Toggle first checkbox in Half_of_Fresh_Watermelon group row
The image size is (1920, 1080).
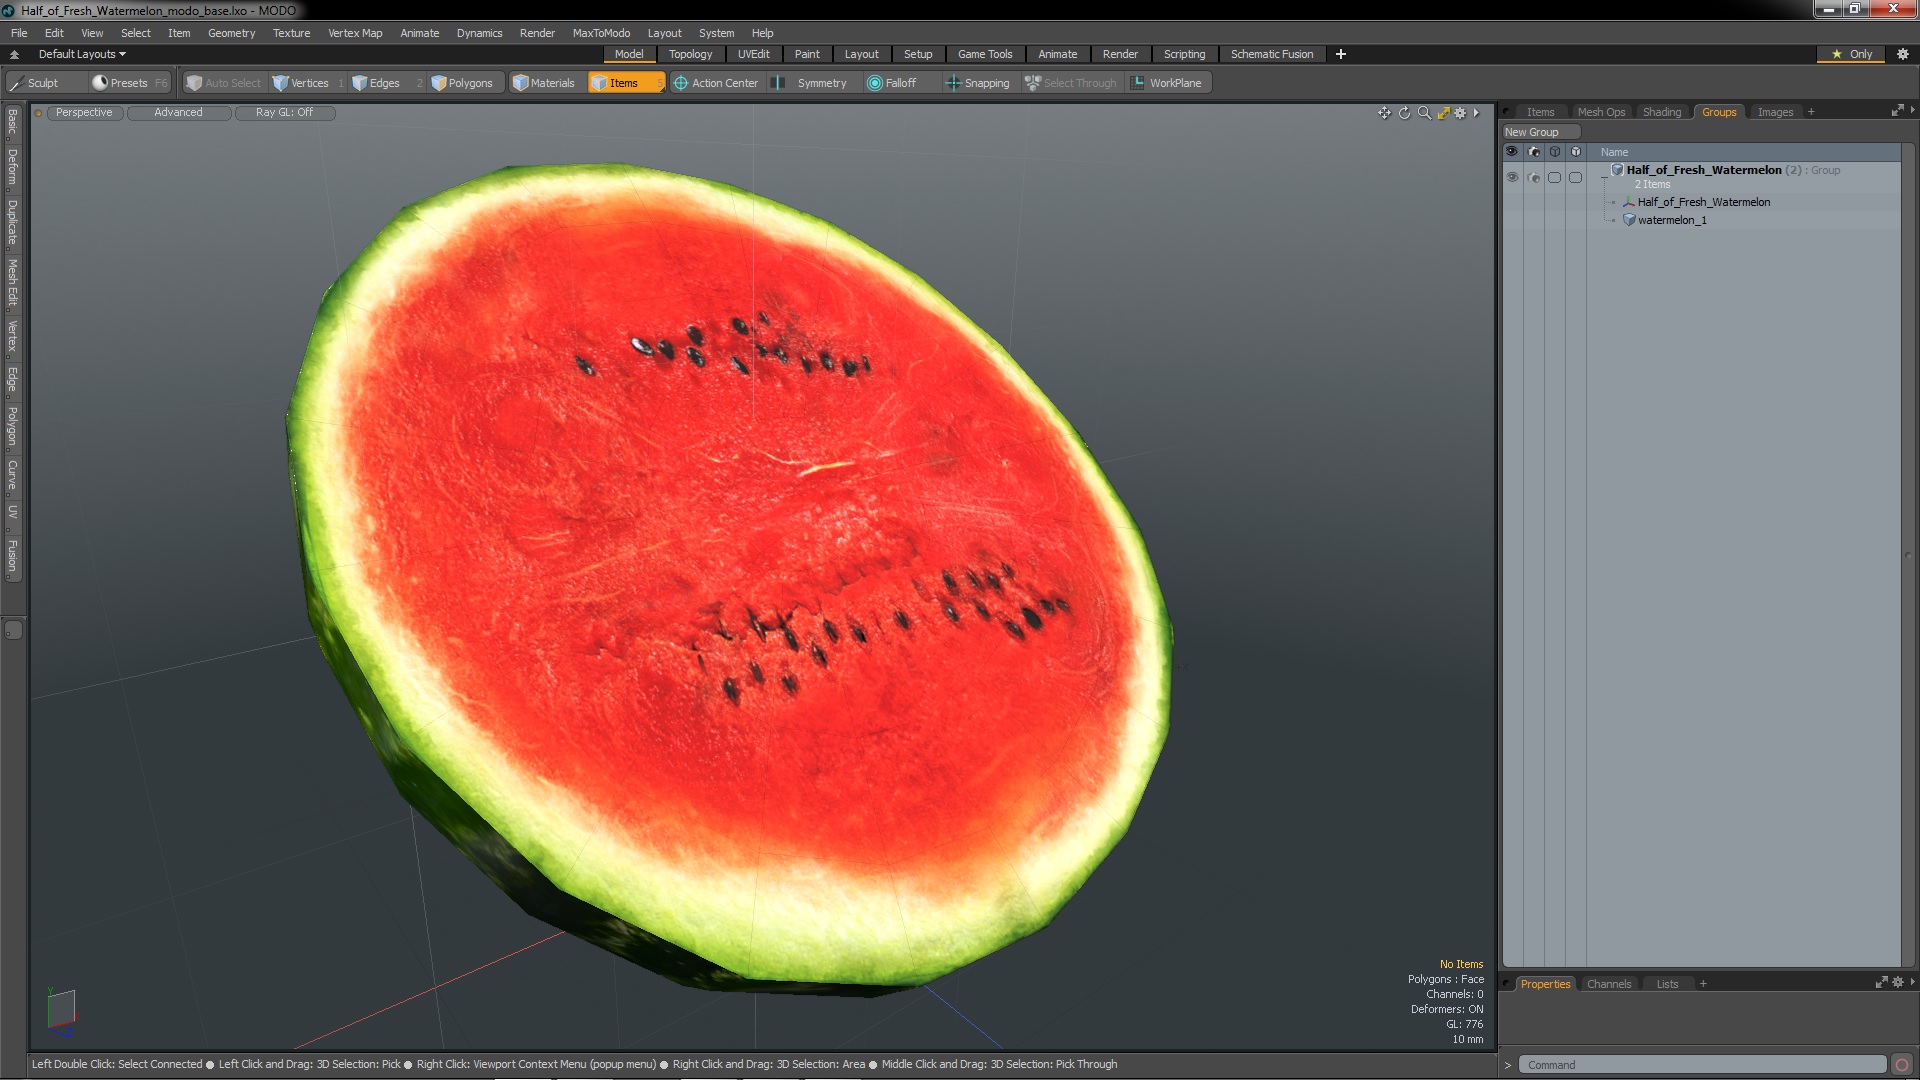[1554, 177]
